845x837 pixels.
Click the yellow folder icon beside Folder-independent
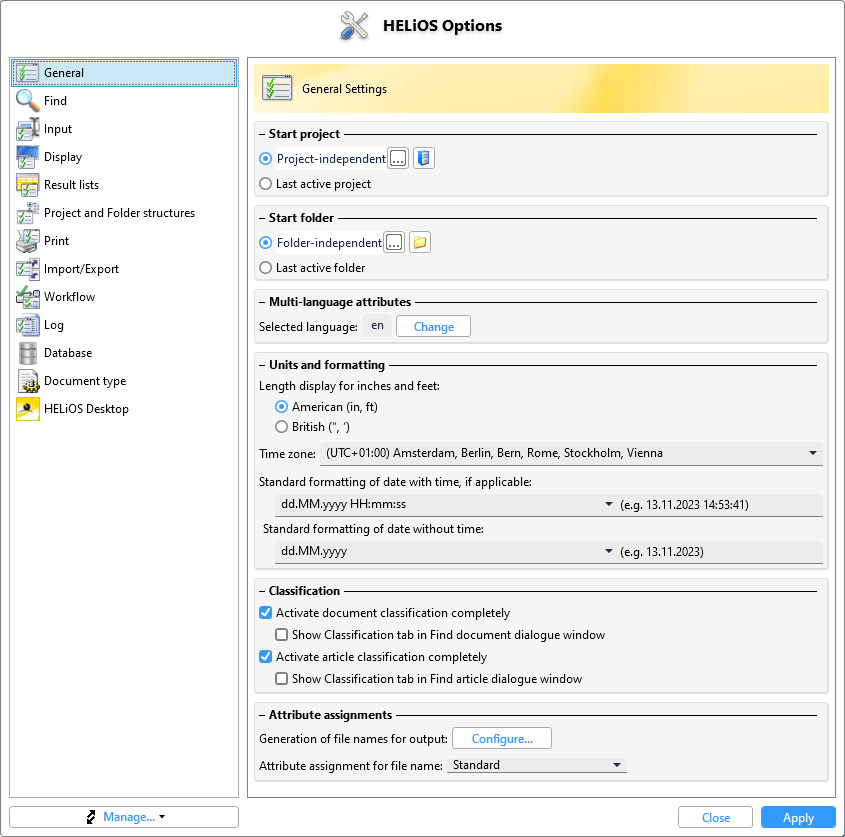click(x=420, y=243)
